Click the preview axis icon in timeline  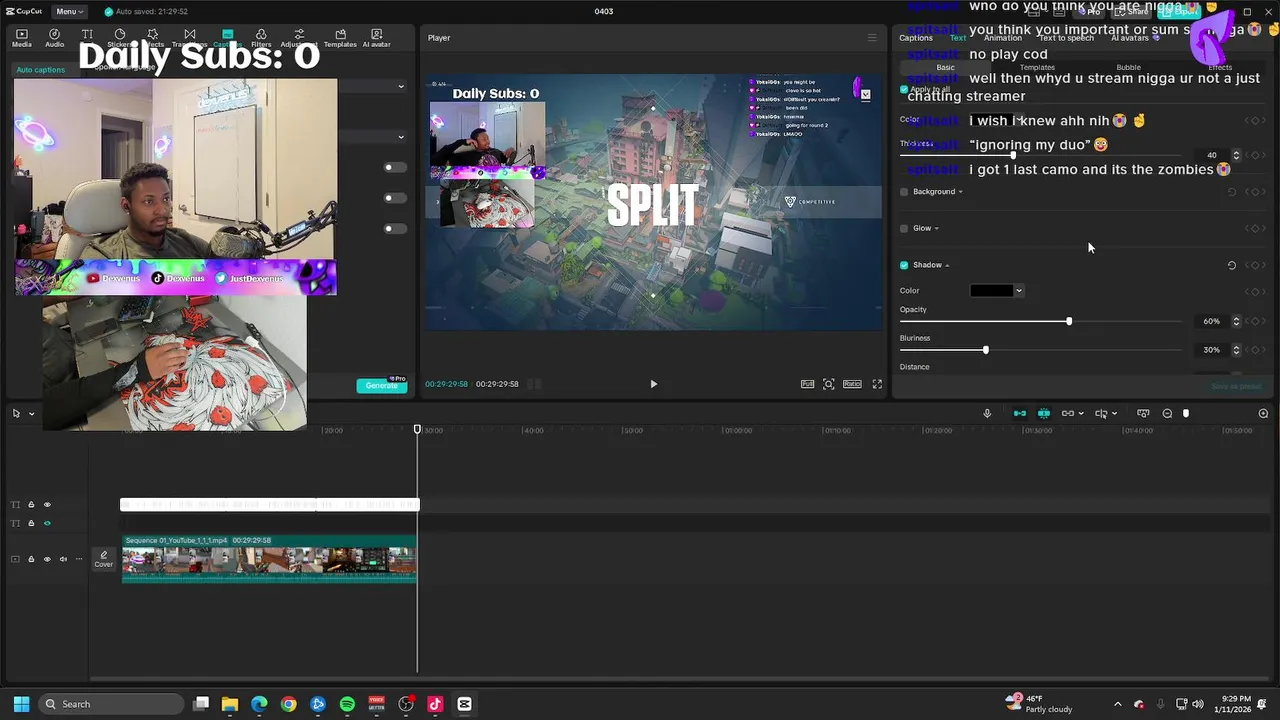click(x=1100, y=413)
